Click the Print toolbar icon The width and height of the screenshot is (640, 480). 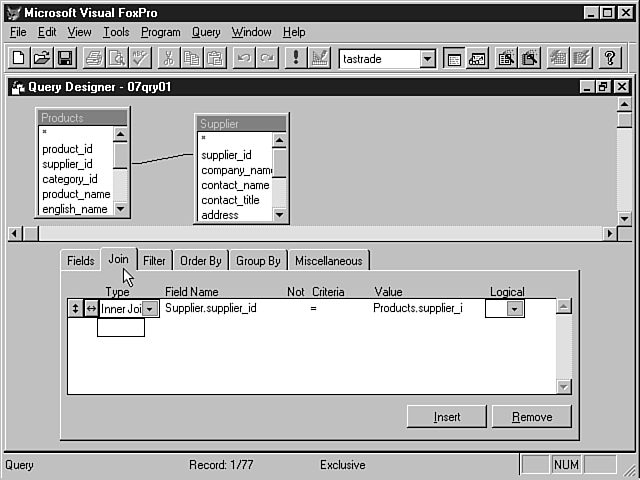(94, 58)
